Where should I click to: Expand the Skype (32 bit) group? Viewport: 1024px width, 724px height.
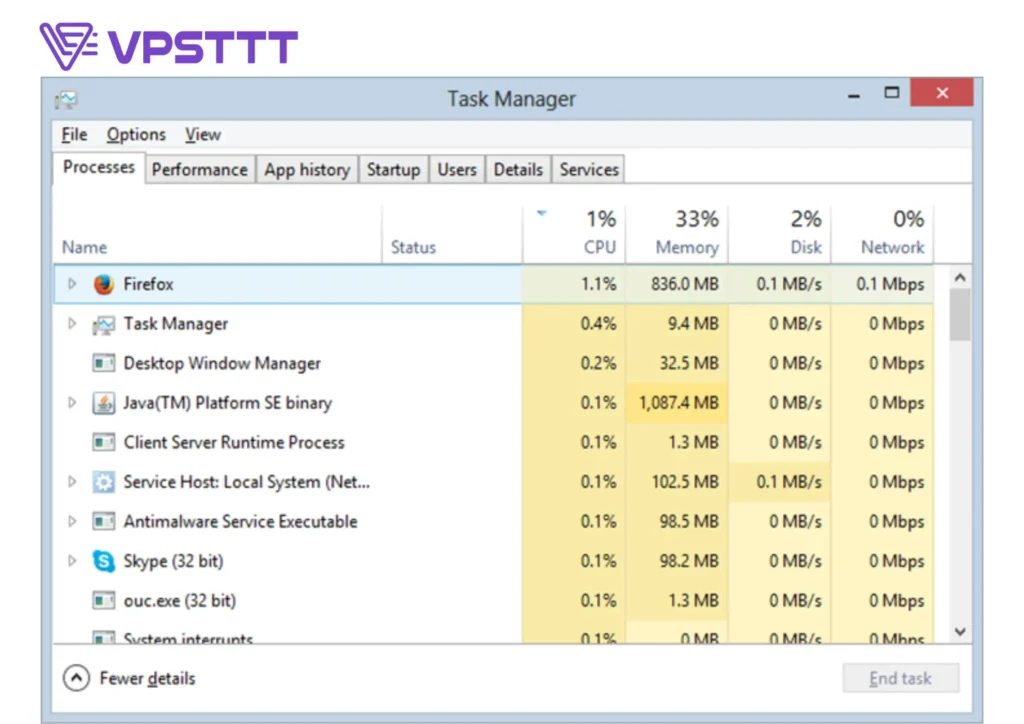point(72,561)
